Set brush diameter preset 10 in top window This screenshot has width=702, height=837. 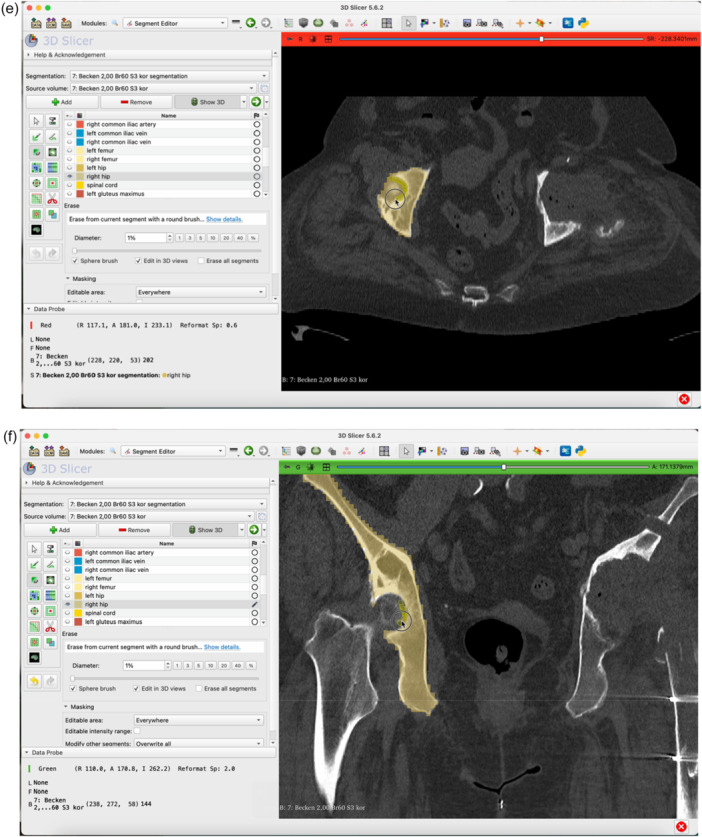click(x=212, y=238)
